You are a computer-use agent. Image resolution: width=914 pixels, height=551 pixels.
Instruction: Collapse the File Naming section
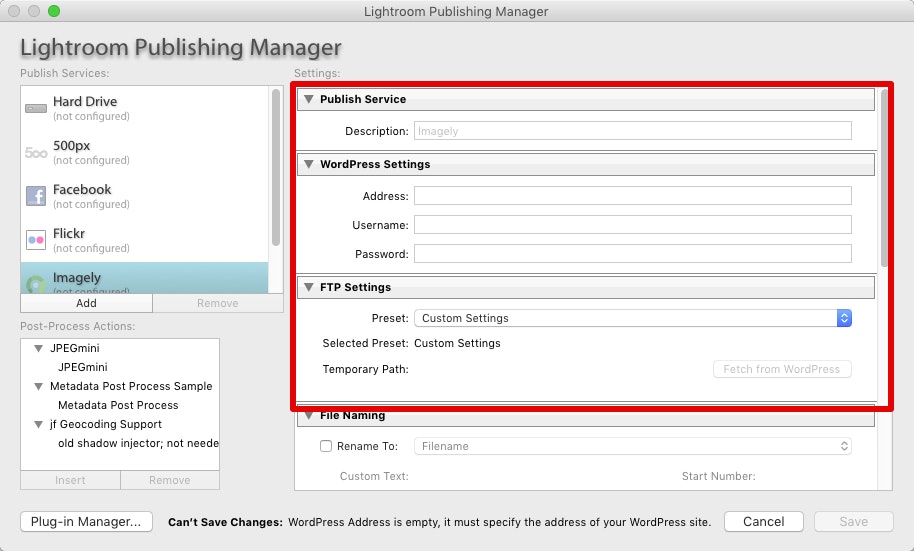tap(309, 416)
